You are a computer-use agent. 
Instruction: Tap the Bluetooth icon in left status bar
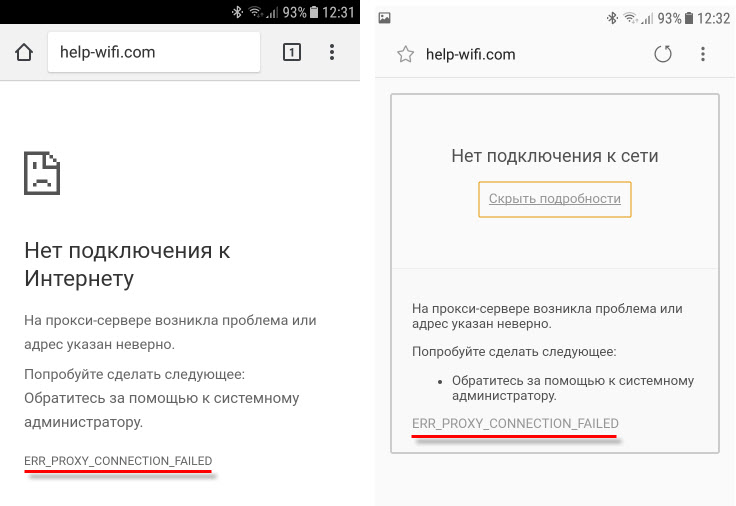click(x=237, y=12)
